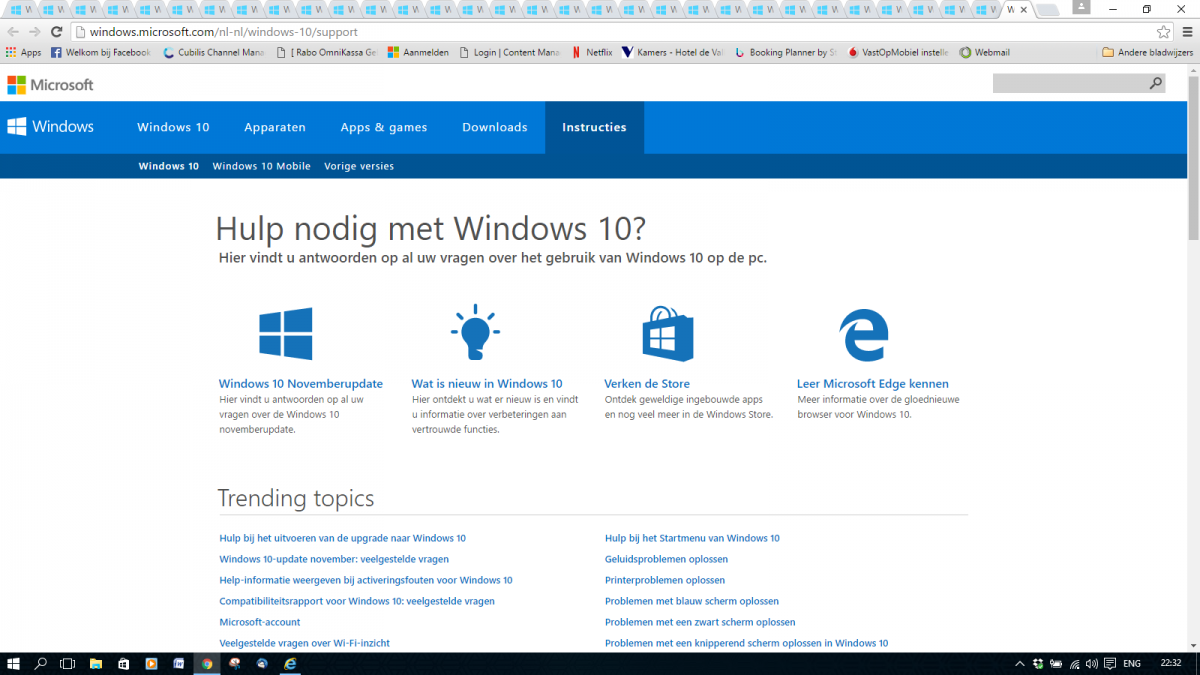Open Problemen met een knipperend scherm link
The height and width of the screenshot is (675, 1200).
coord(747,643)
